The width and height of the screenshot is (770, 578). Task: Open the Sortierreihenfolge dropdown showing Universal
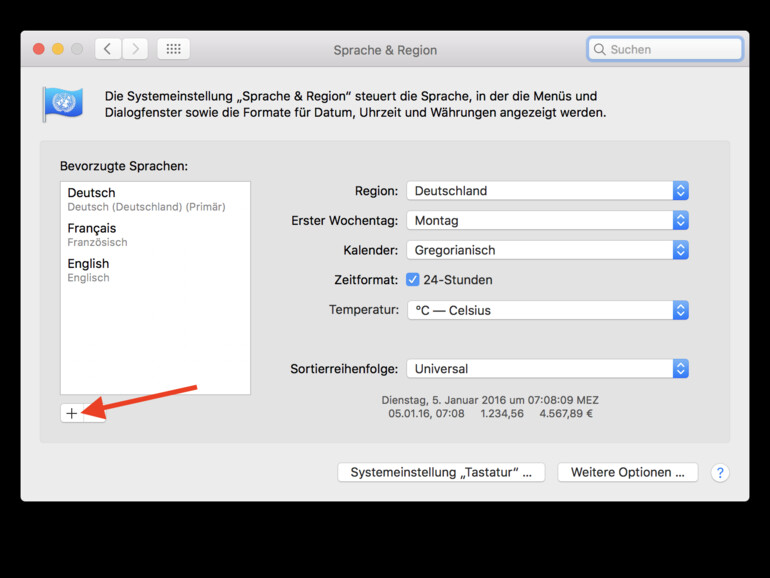(x=548, y=369)
